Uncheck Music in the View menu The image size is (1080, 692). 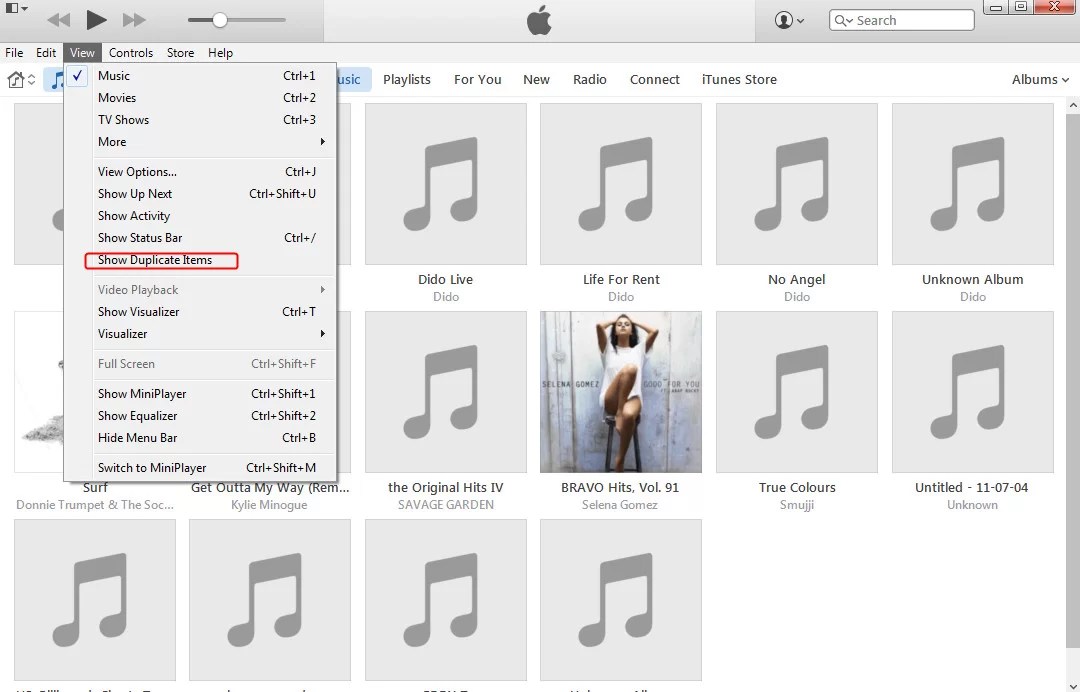pos(113,75)
